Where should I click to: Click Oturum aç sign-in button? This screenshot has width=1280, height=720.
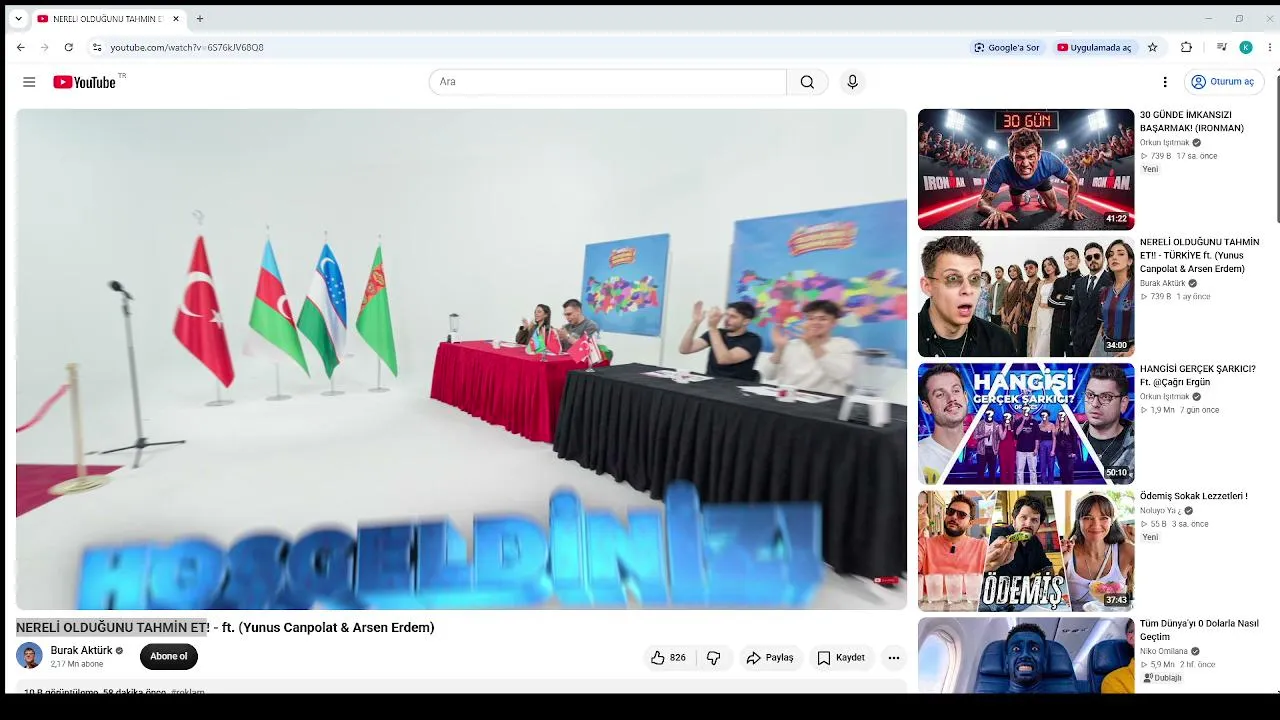click(x=1224, y=82)
